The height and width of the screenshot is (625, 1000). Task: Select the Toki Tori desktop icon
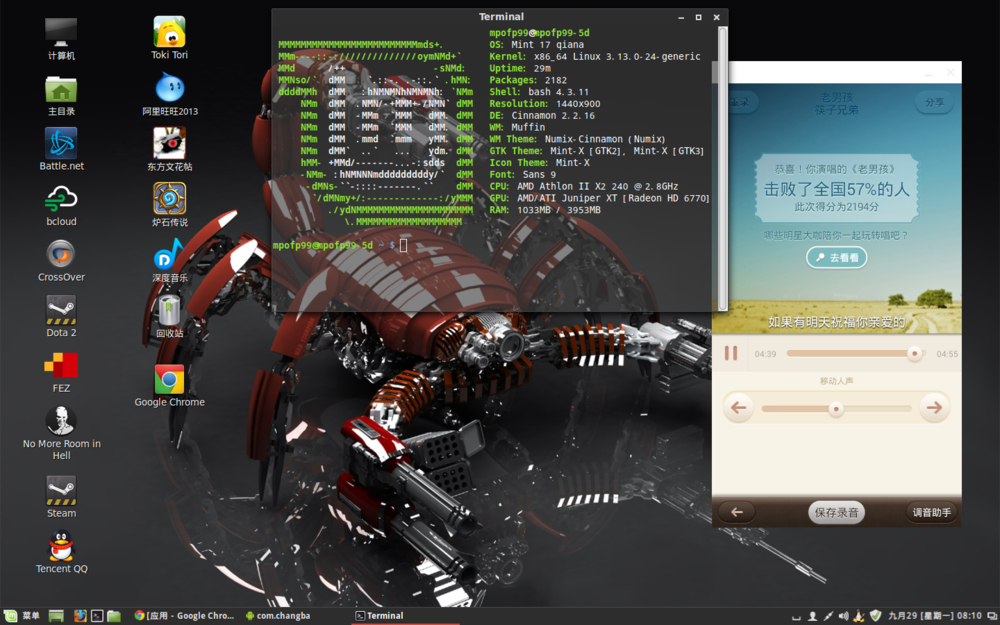point(170,38)
